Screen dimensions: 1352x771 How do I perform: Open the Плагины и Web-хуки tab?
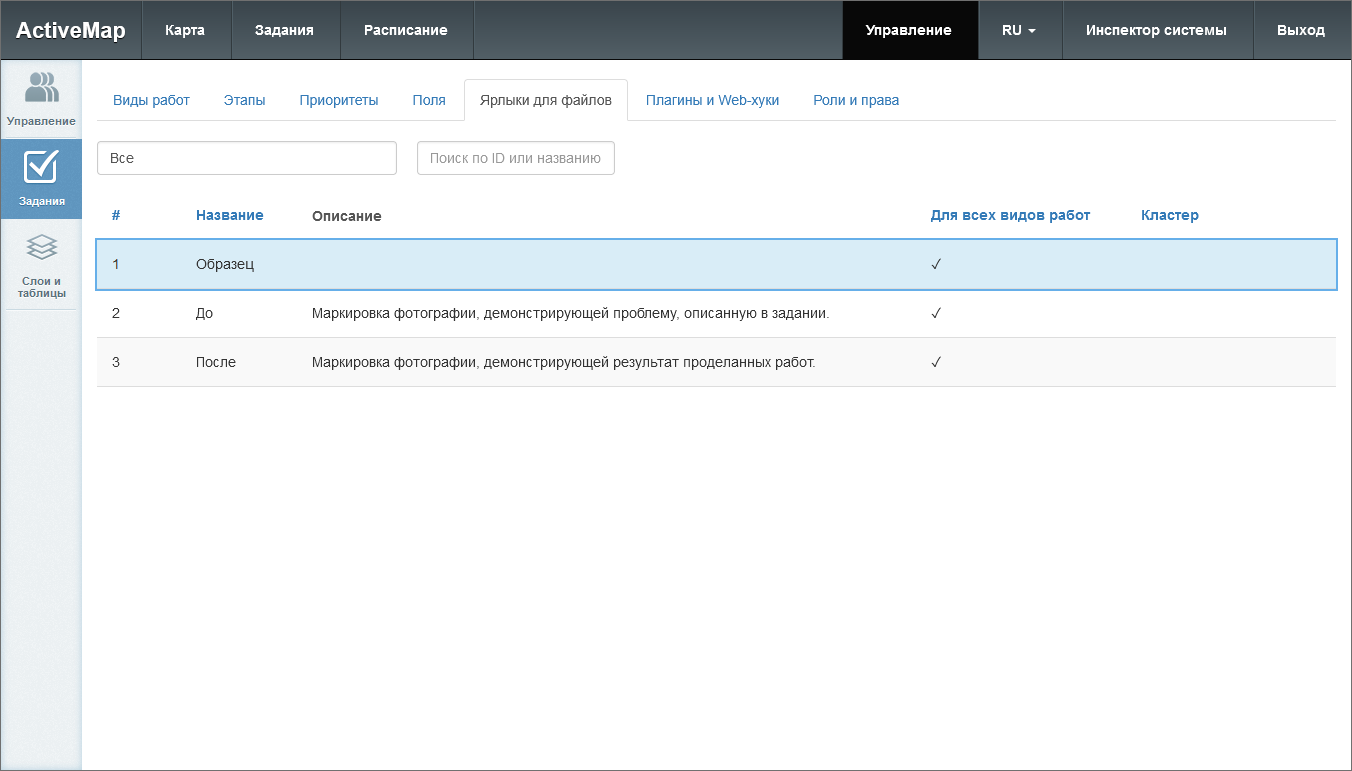pos(712,100)
